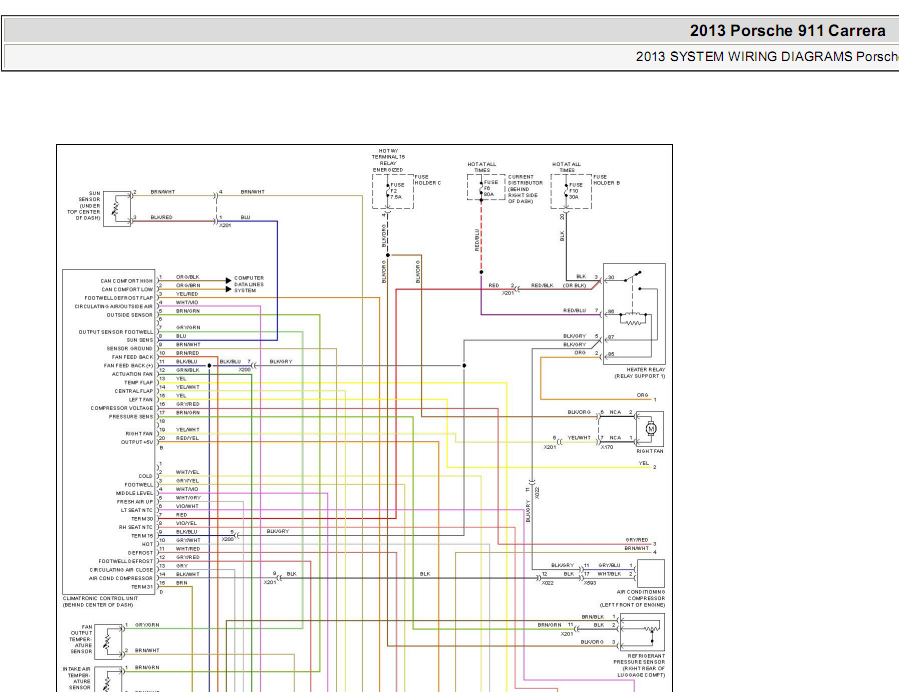Click the 'GRN/BLK' wire label

tap(187, 370)
